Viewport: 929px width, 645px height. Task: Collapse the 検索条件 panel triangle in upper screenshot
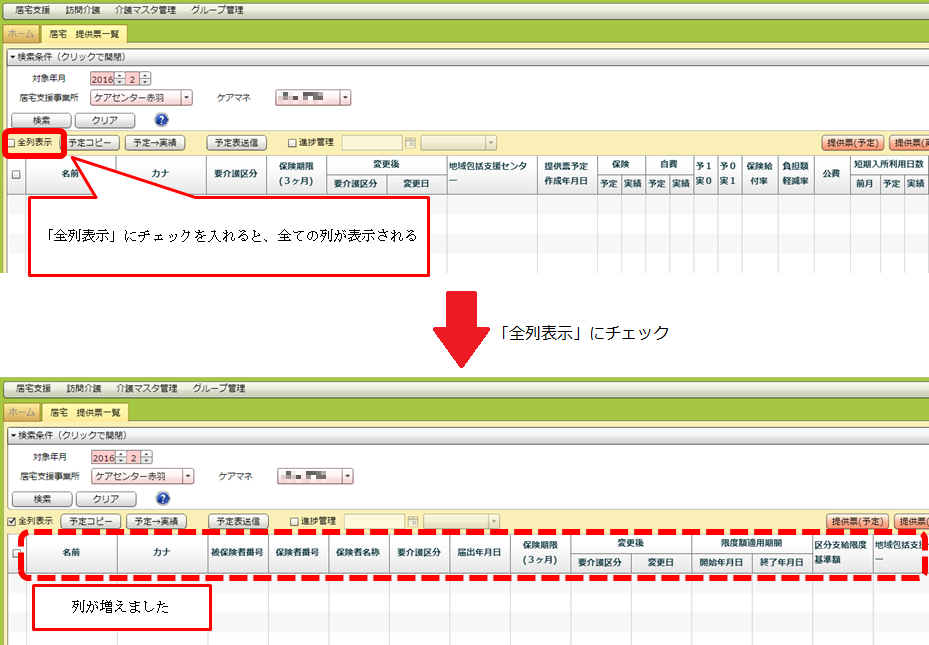click(13, 58)
